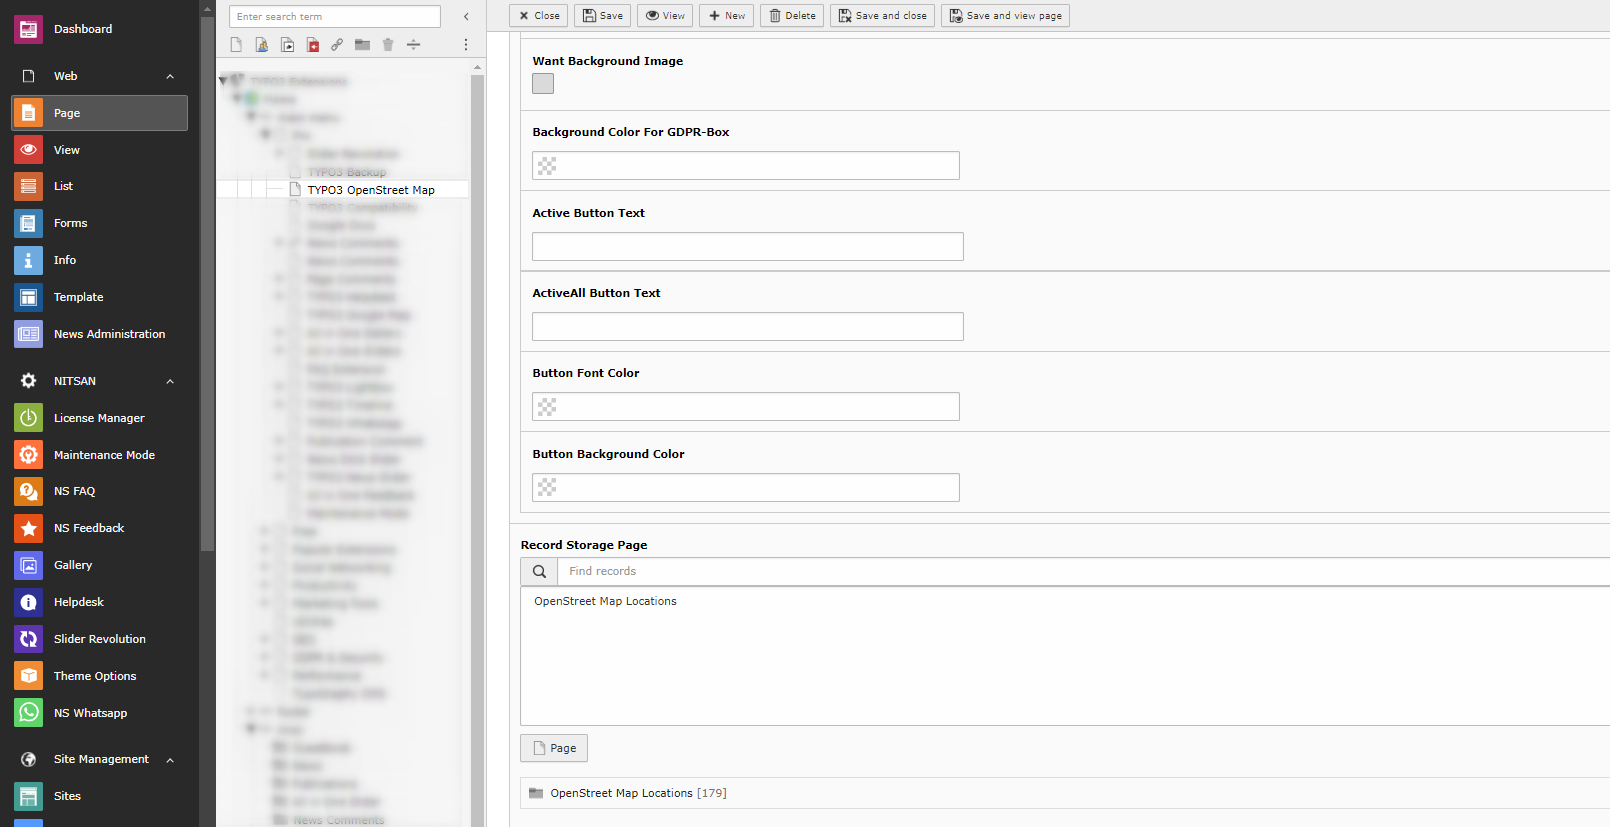Select OpenStreet Map Locations in the record list
The image size is (1610, 827).
point(605,601)
